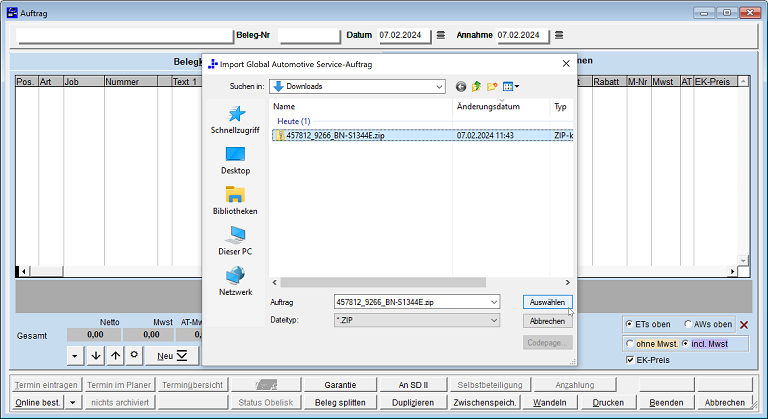Open dropdown arrow next to Online best.
The width and height of the screenshot is (768, 419).
coord(72,402)
